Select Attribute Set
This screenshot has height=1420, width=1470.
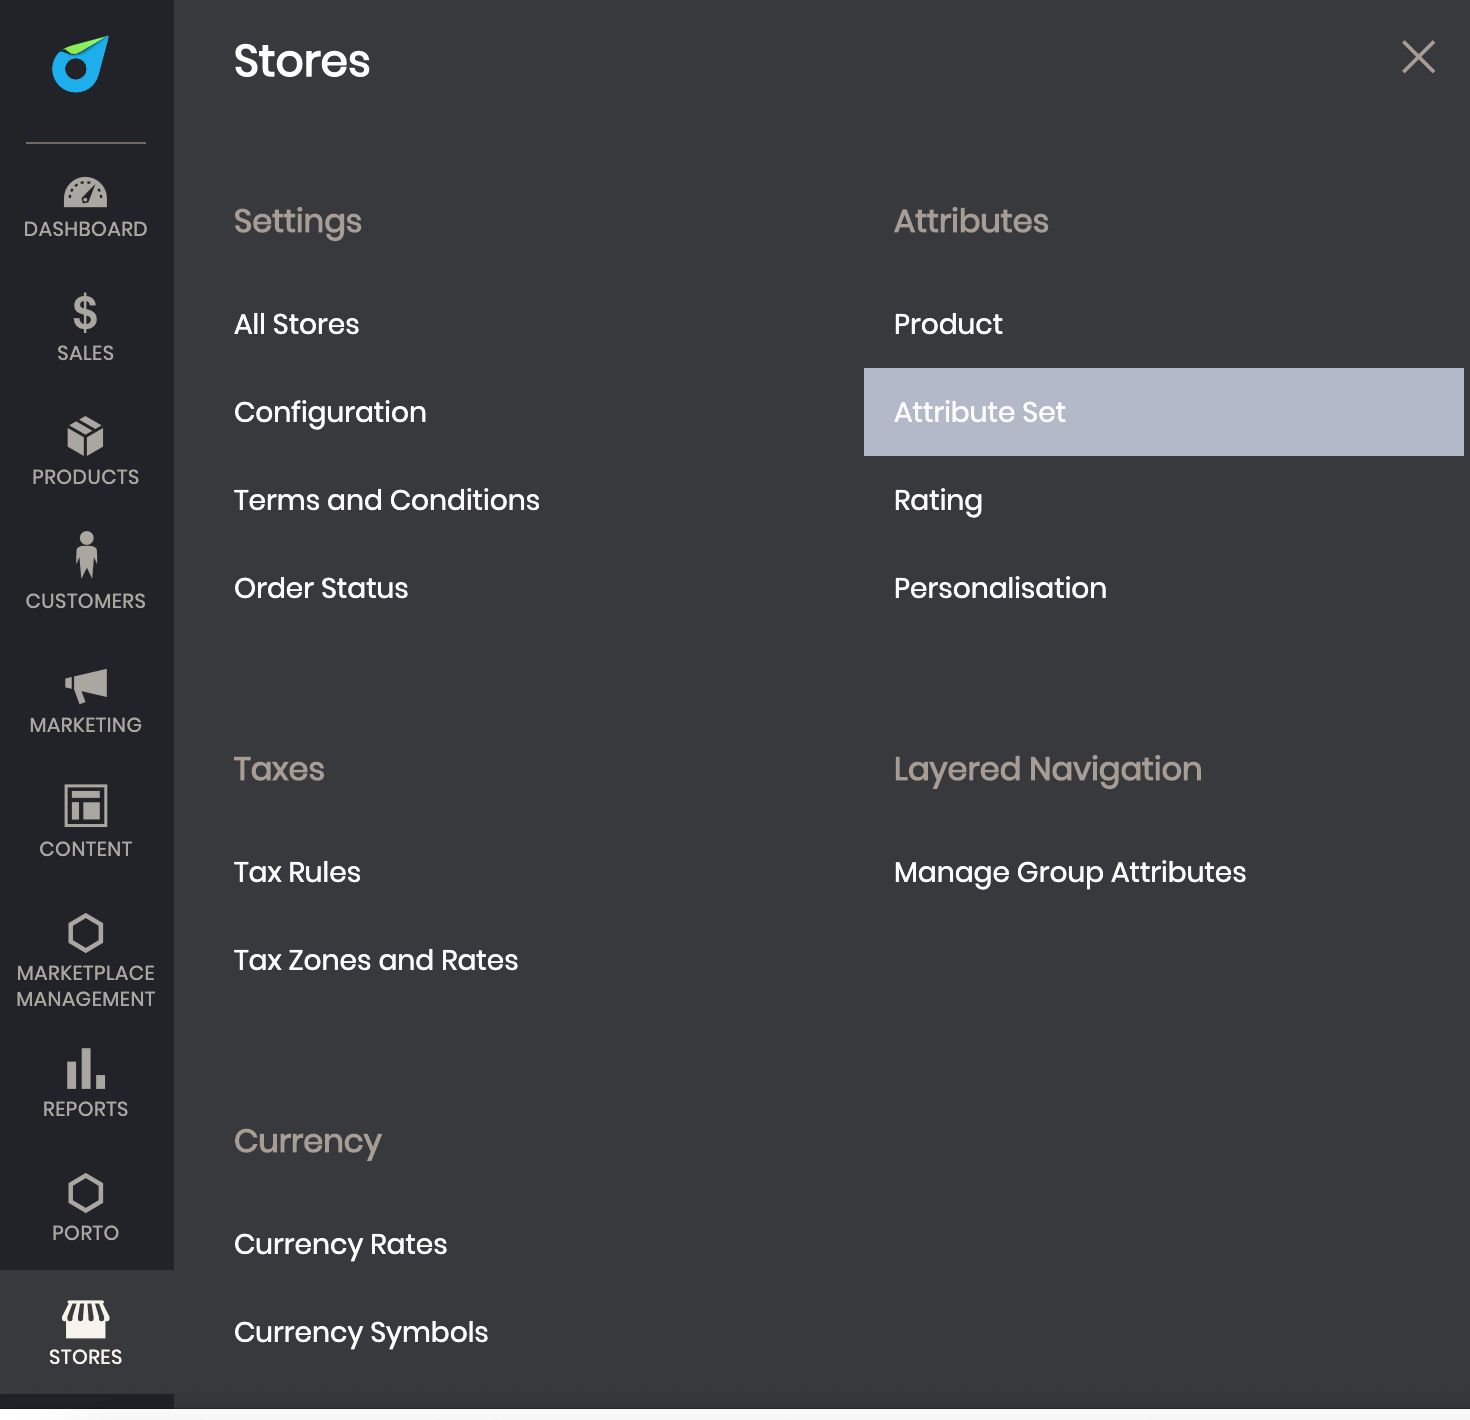pyautogui.click(x=1163, y=412)
